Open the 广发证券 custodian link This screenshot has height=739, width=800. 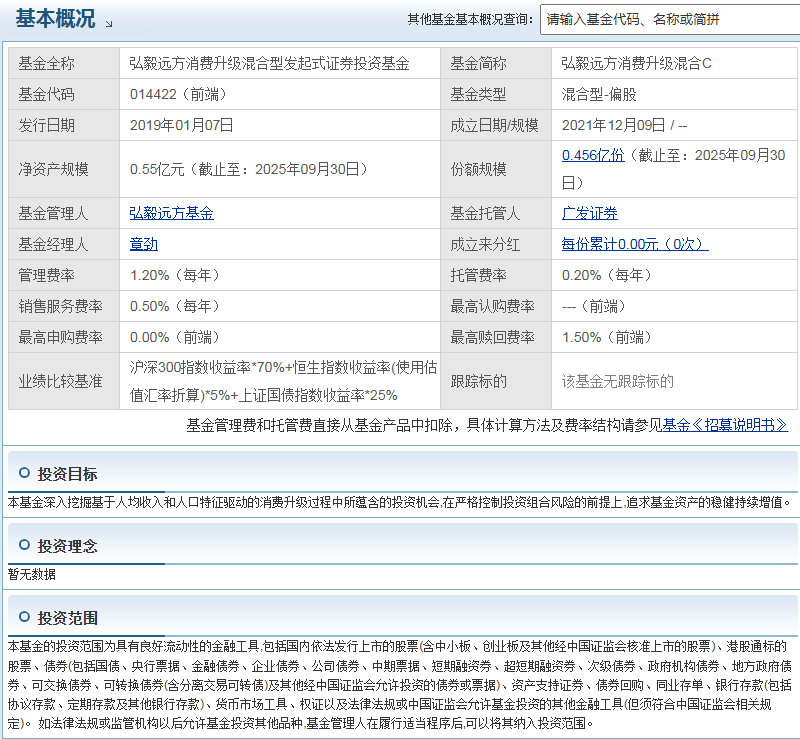pyautogui.click(x=590, y=213)
